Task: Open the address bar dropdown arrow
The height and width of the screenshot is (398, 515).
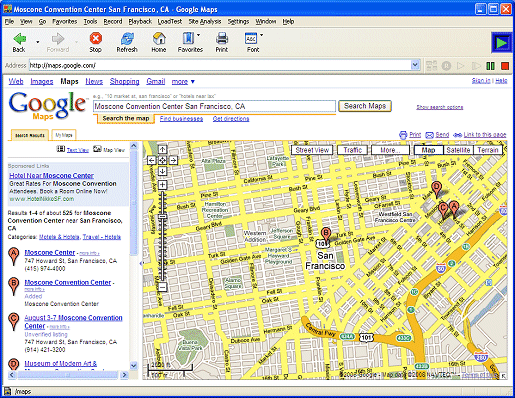Action: pyautogui.click(x=415, y=65)
